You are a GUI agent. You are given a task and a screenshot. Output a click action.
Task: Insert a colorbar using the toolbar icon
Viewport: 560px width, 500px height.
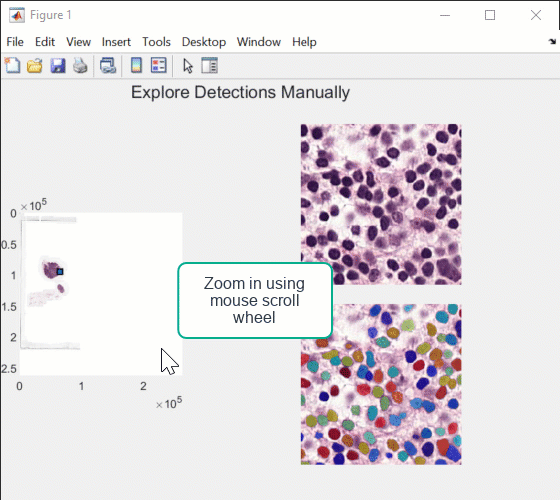pos(136,65)
